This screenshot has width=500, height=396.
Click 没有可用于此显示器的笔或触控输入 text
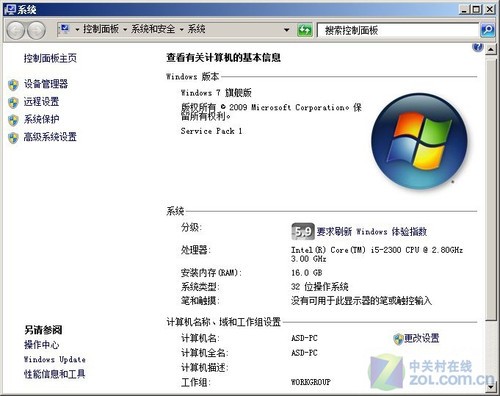pos(361,301)
